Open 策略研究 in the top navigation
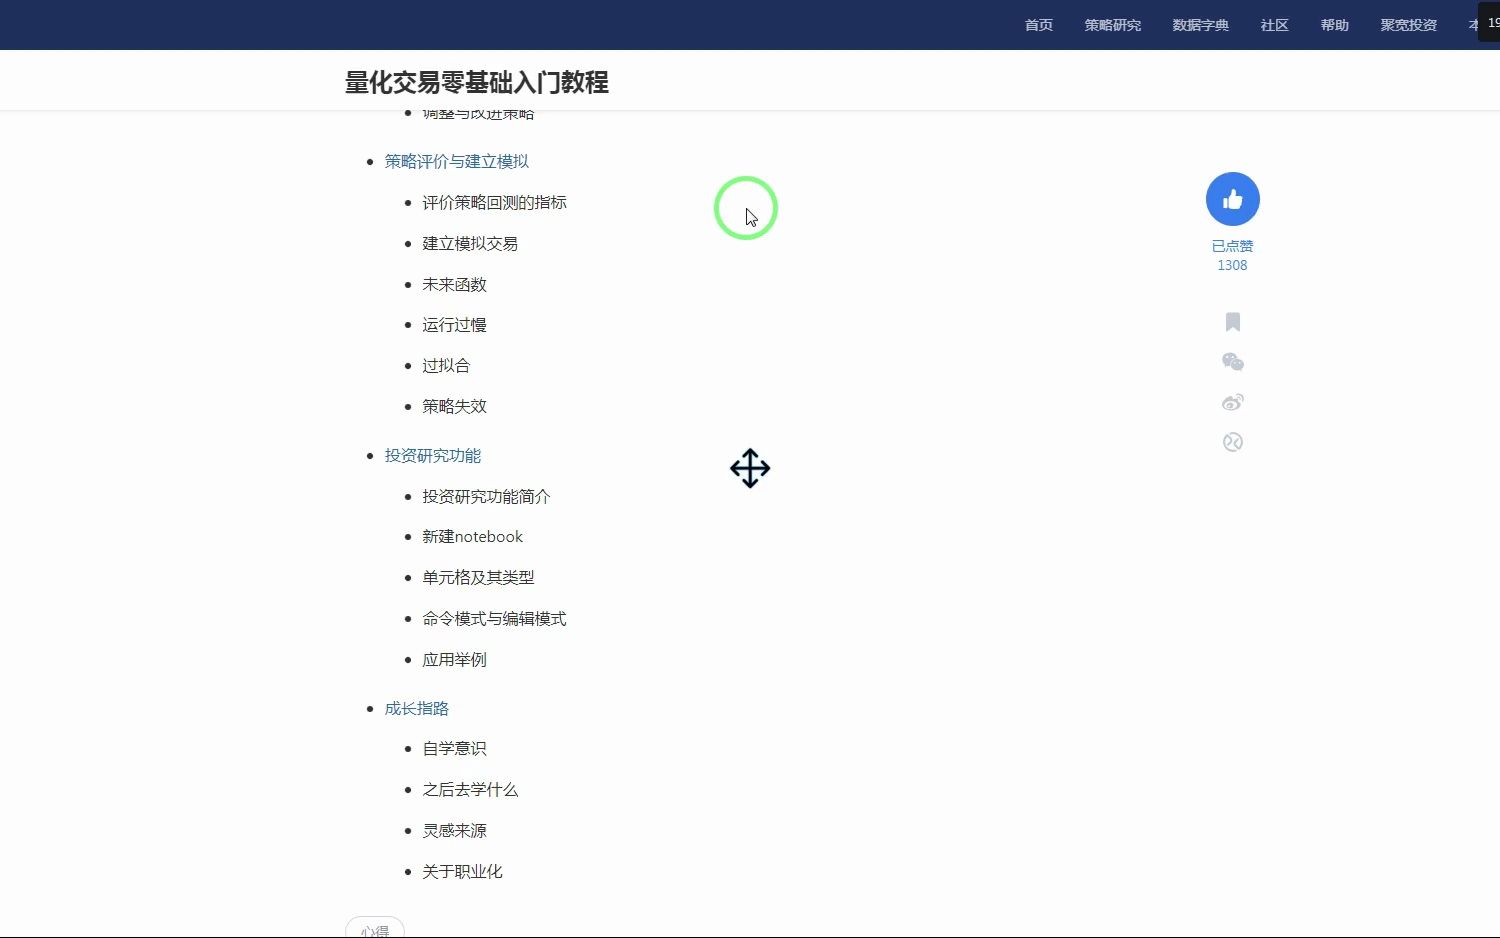The height and width of the screenshot is (938, 1500). coord(1113,25)
